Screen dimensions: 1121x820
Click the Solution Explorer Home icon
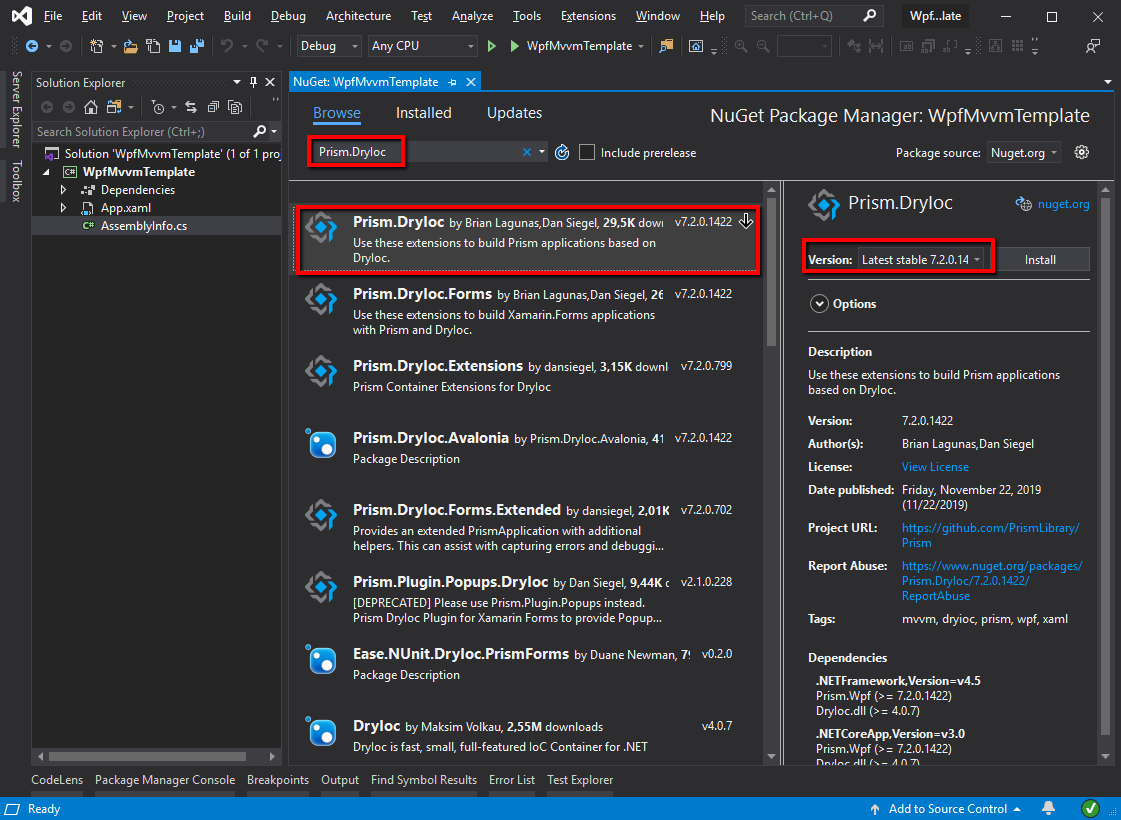coord(91,107)
